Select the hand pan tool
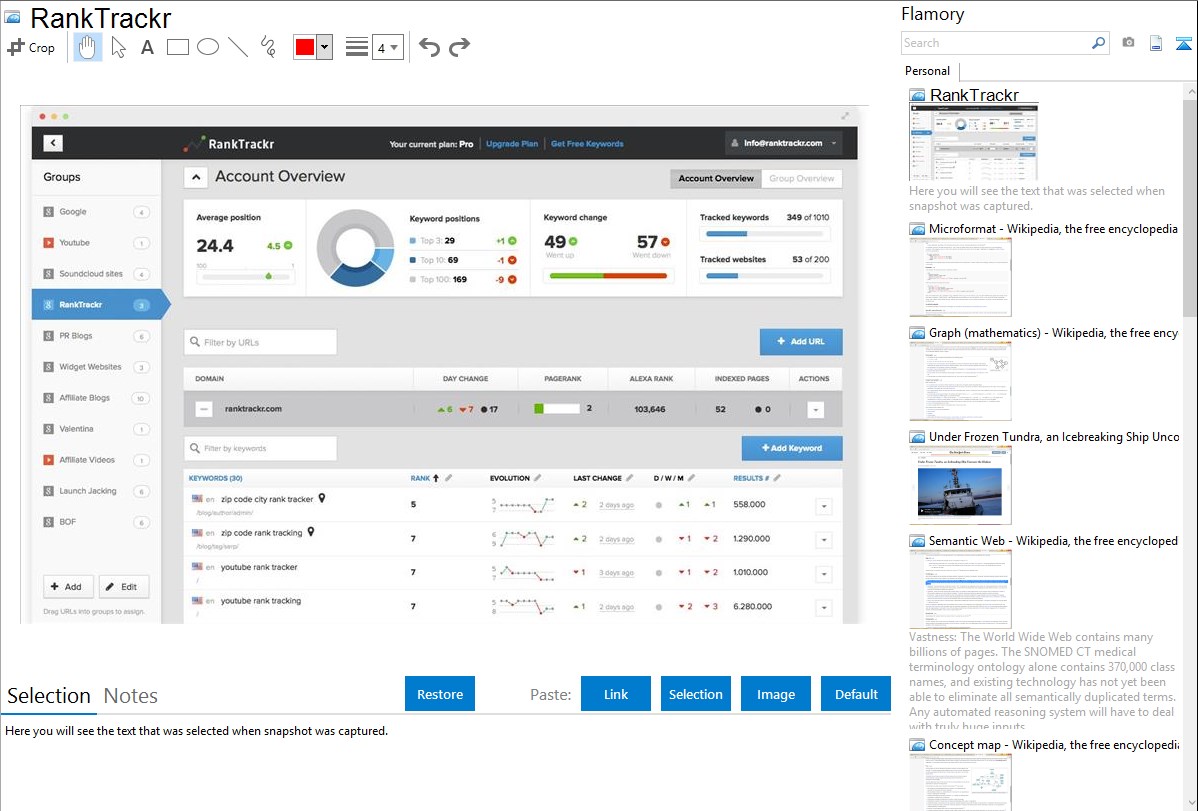This screenshot has height=811, width=1198. tap(87, 47)
